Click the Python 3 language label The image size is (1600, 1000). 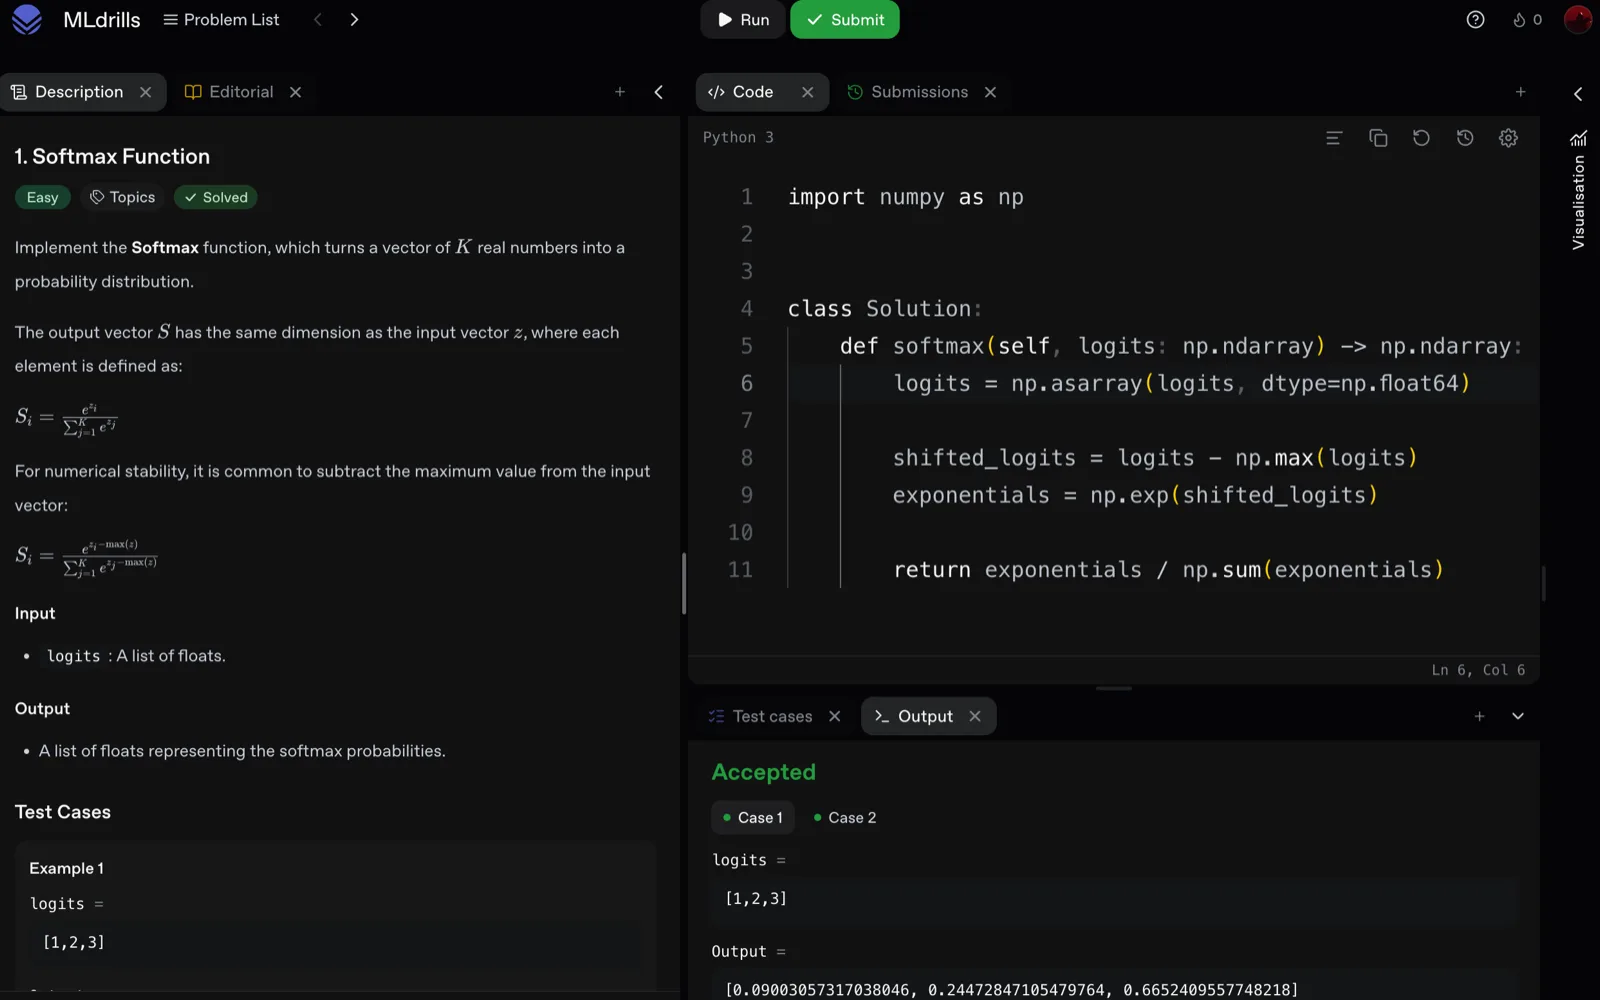pos(738,137)
